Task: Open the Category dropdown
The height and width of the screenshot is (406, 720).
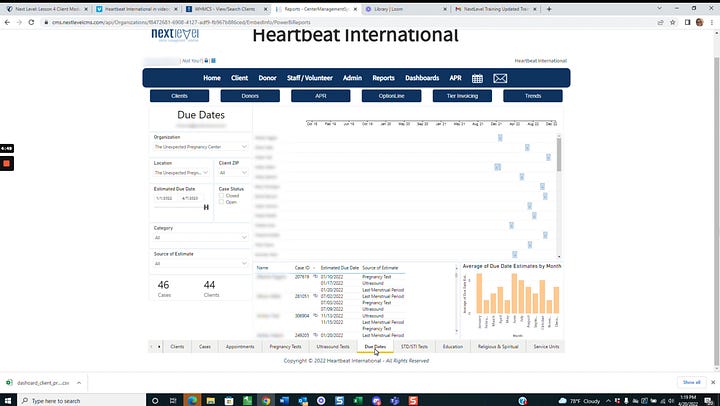Action: [x=201, y=237]
